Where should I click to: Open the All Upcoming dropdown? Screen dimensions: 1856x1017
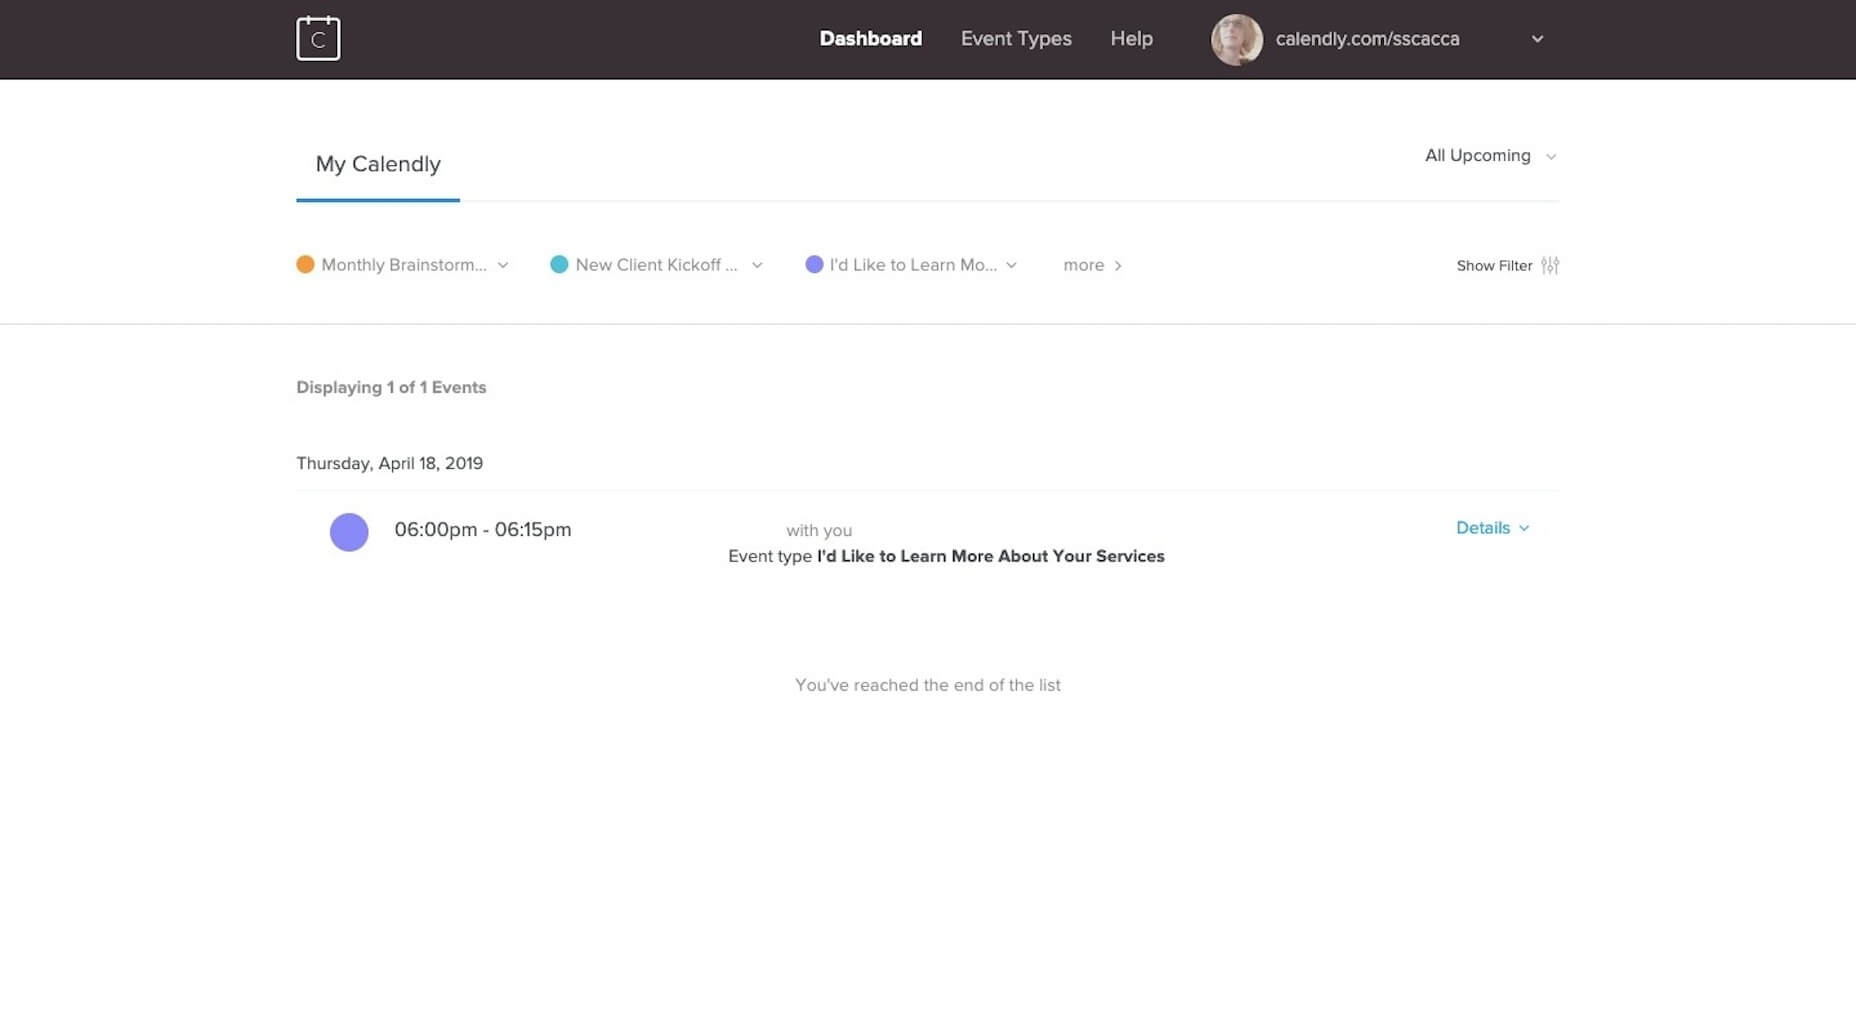(x=1490, y=156)
